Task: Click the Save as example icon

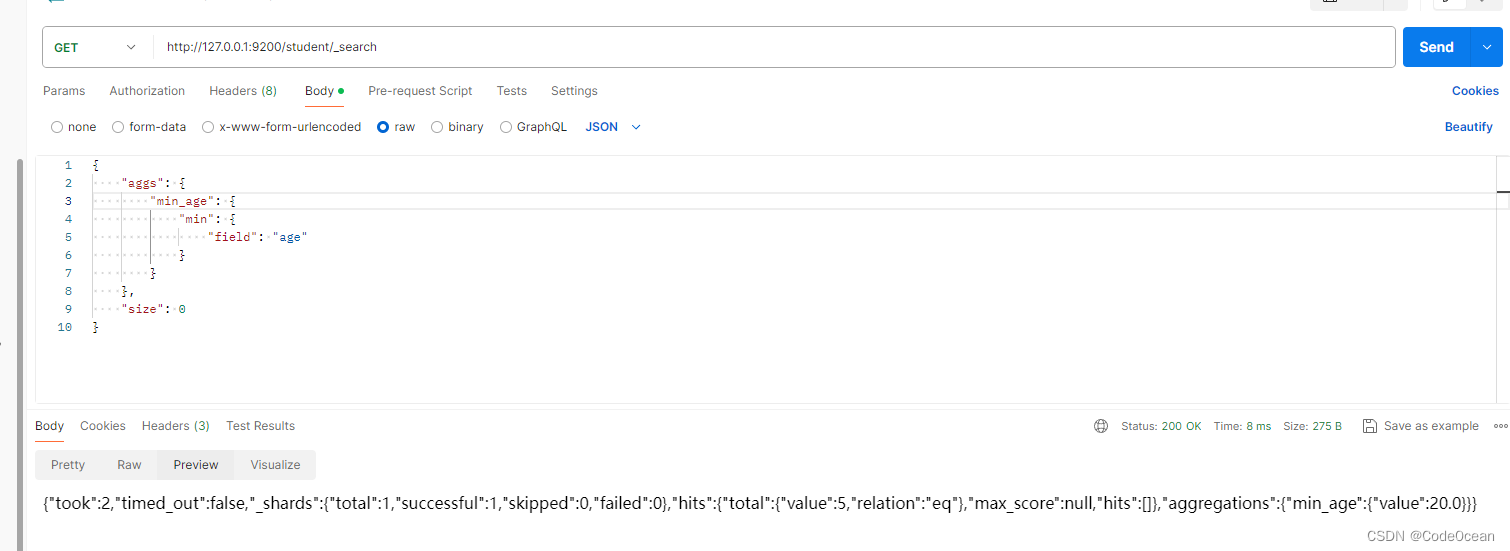Action: pos(1370,426)
